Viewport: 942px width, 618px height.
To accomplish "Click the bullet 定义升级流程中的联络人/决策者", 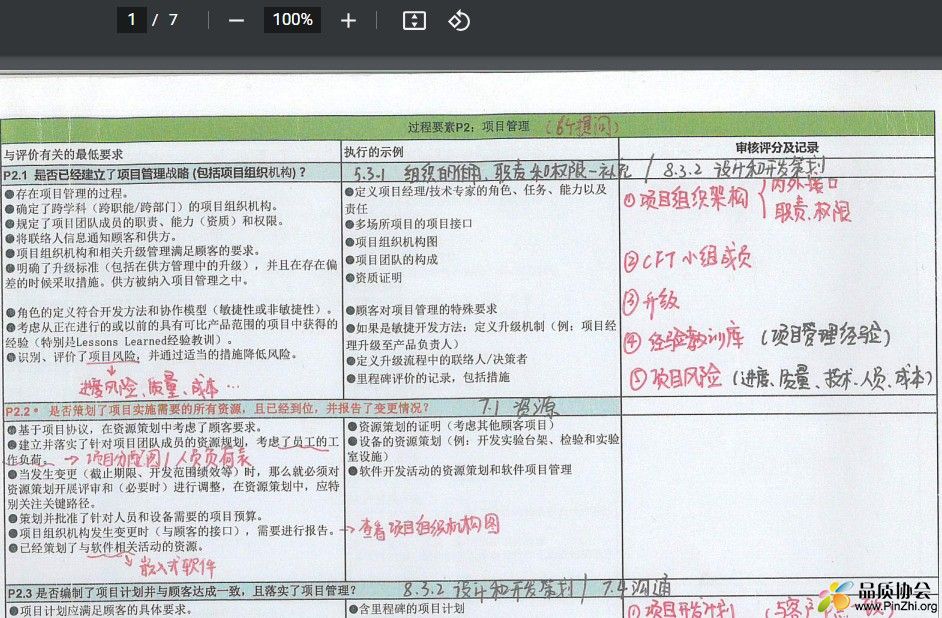I will [x=437, y=360].
